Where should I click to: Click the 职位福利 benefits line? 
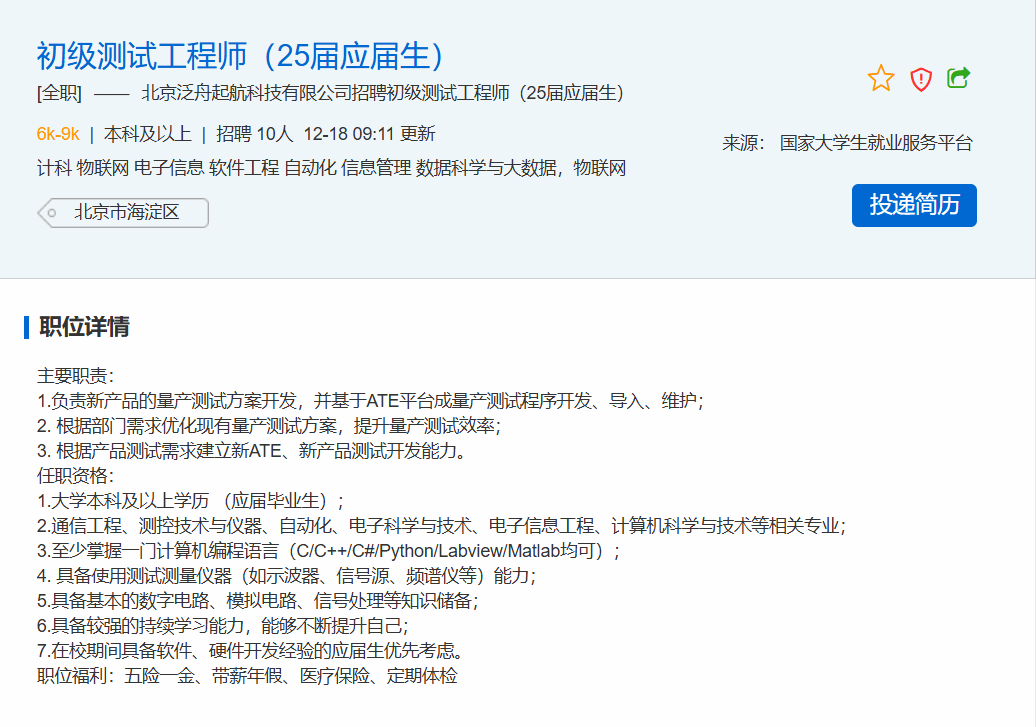pos(247,676)
